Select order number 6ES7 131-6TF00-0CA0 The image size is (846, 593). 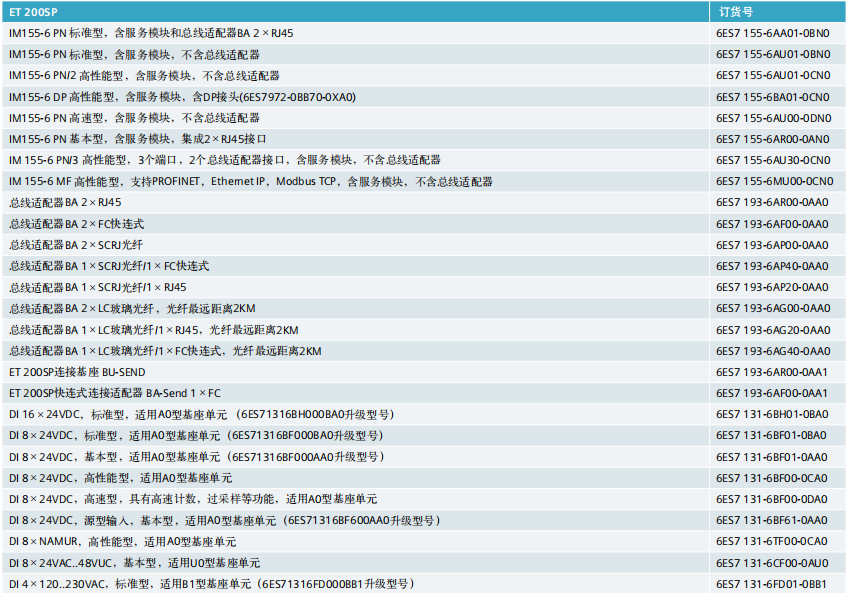[x=772, y=541]
